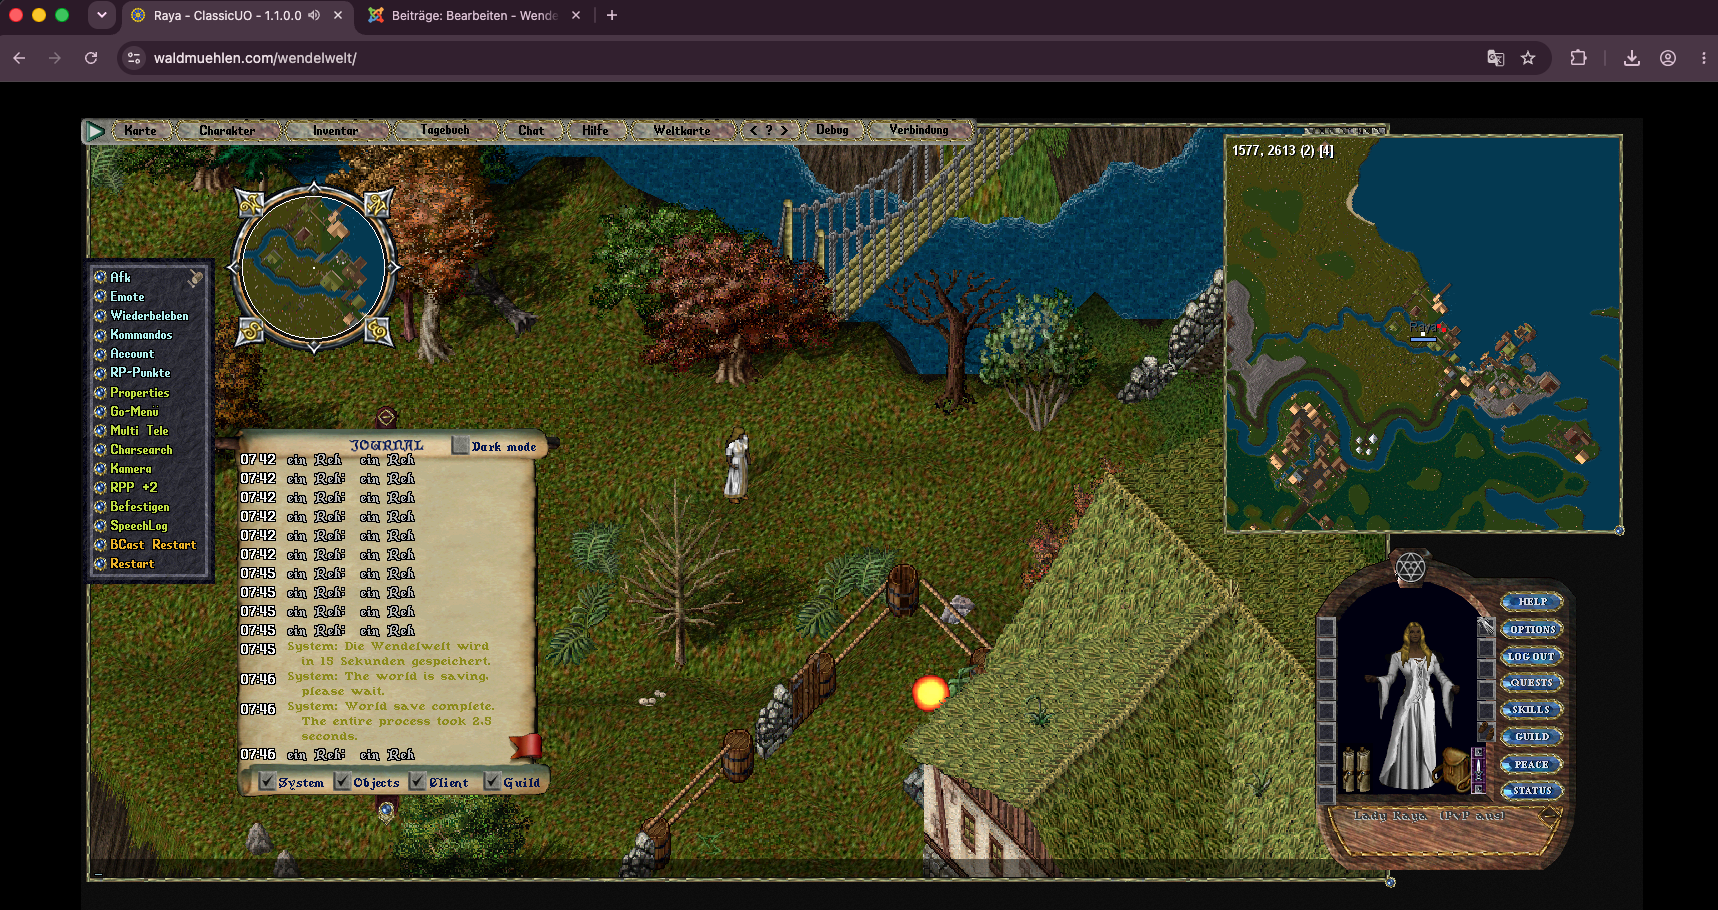Open SKILLS from the paperdoll
Image resolution: width=1718 pixels, height=910 pixels.
1532,710
